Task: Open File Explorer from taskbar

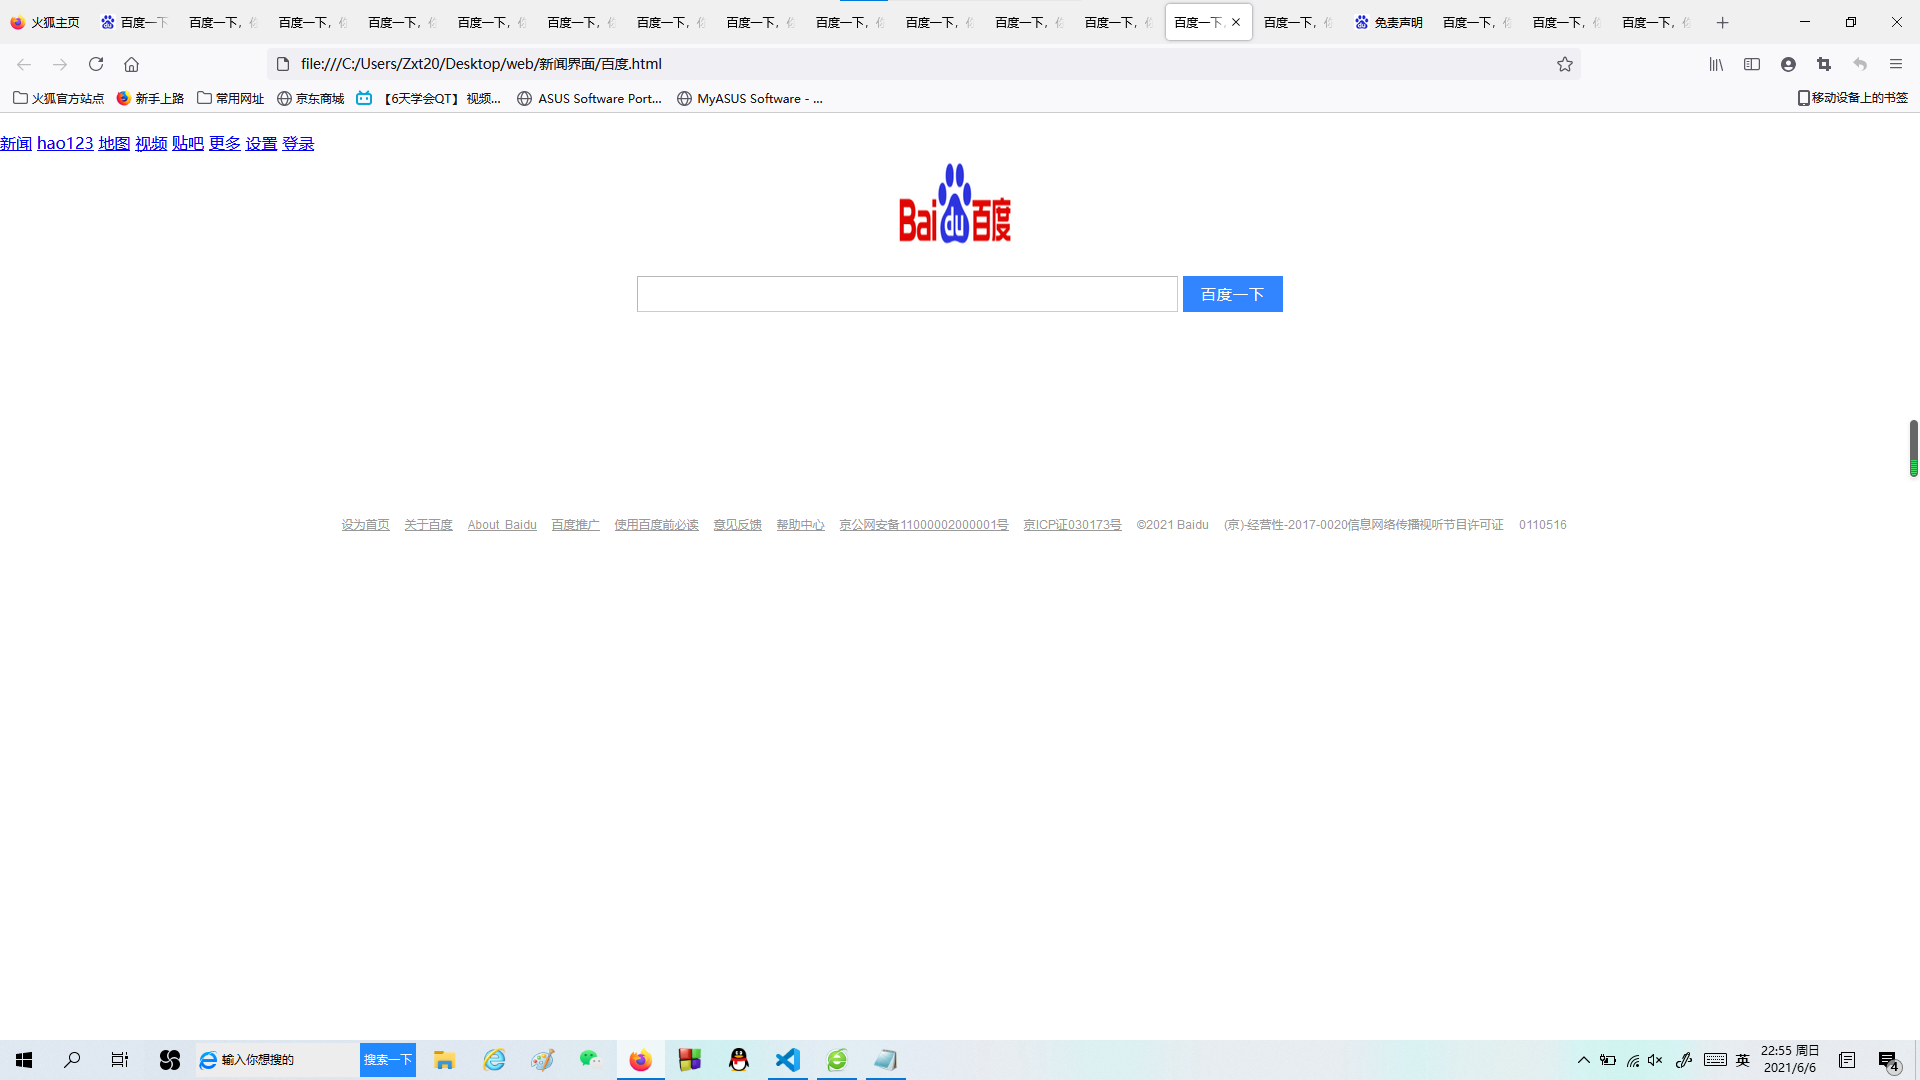Action: pyautogui.click(x=445, y=1060)
